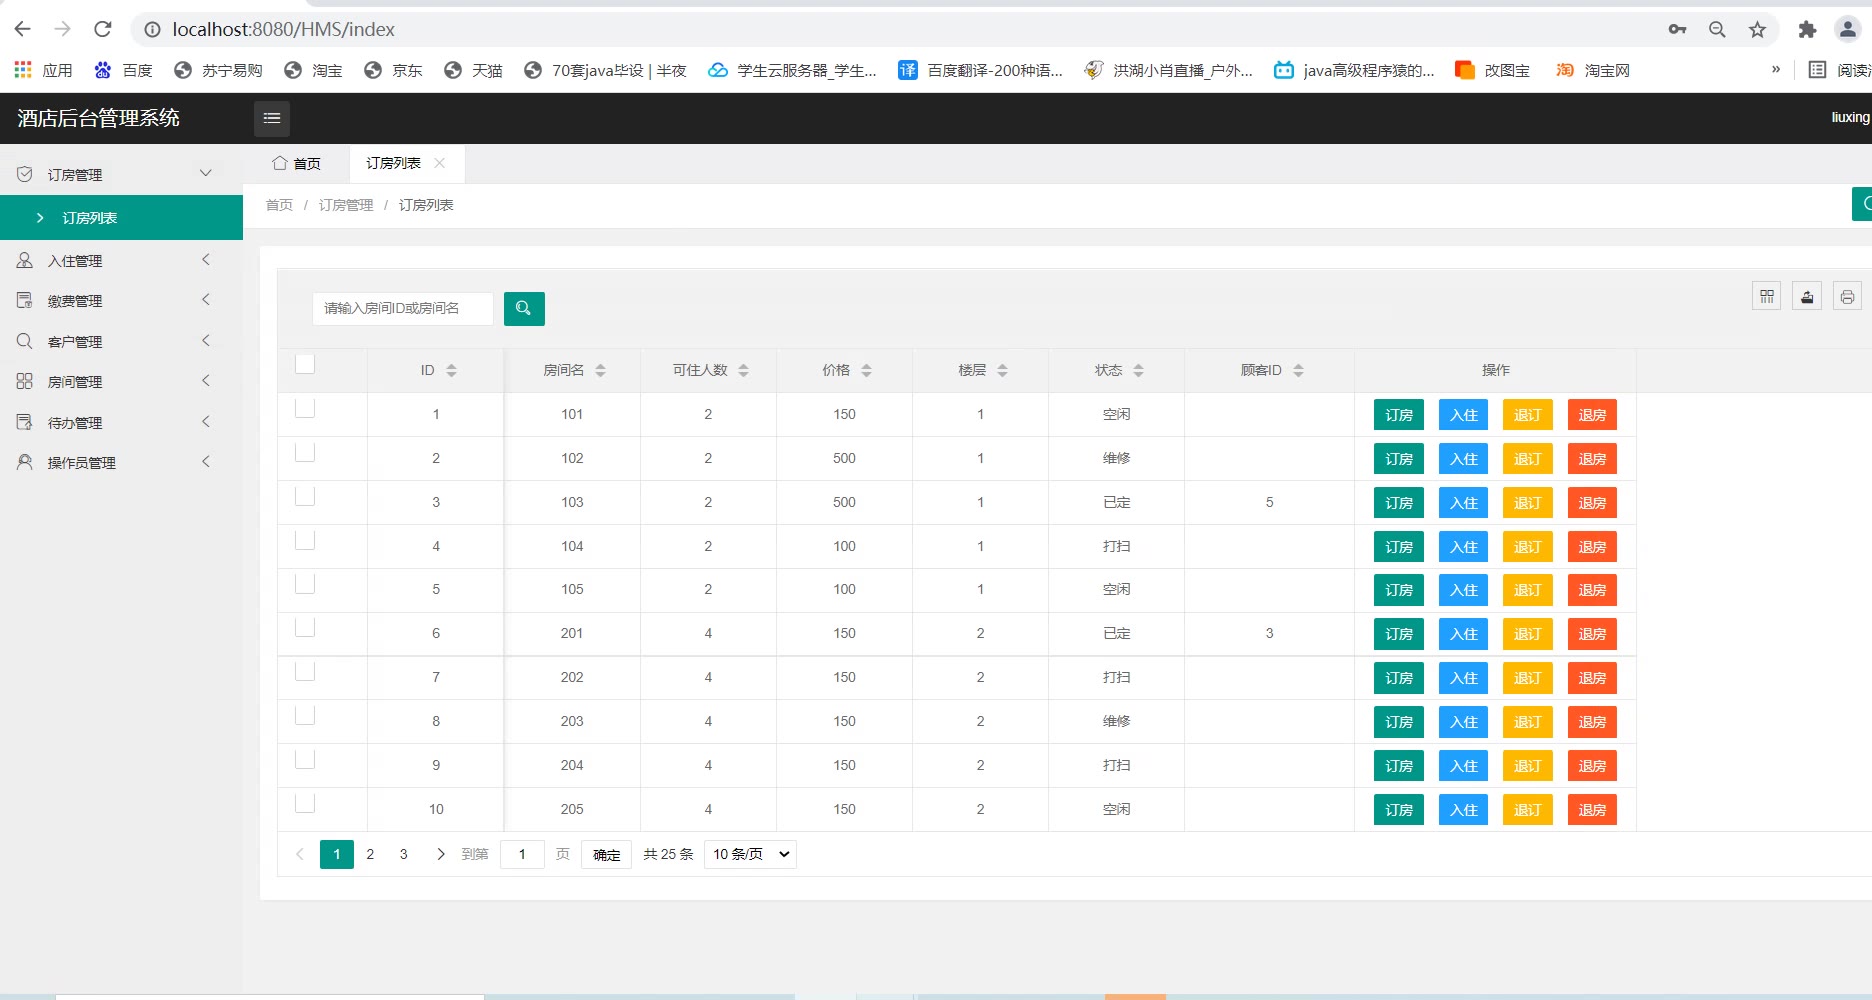Click the green search magnifier button
This screenshot has width=1872, height=1000.
point(524,309)
